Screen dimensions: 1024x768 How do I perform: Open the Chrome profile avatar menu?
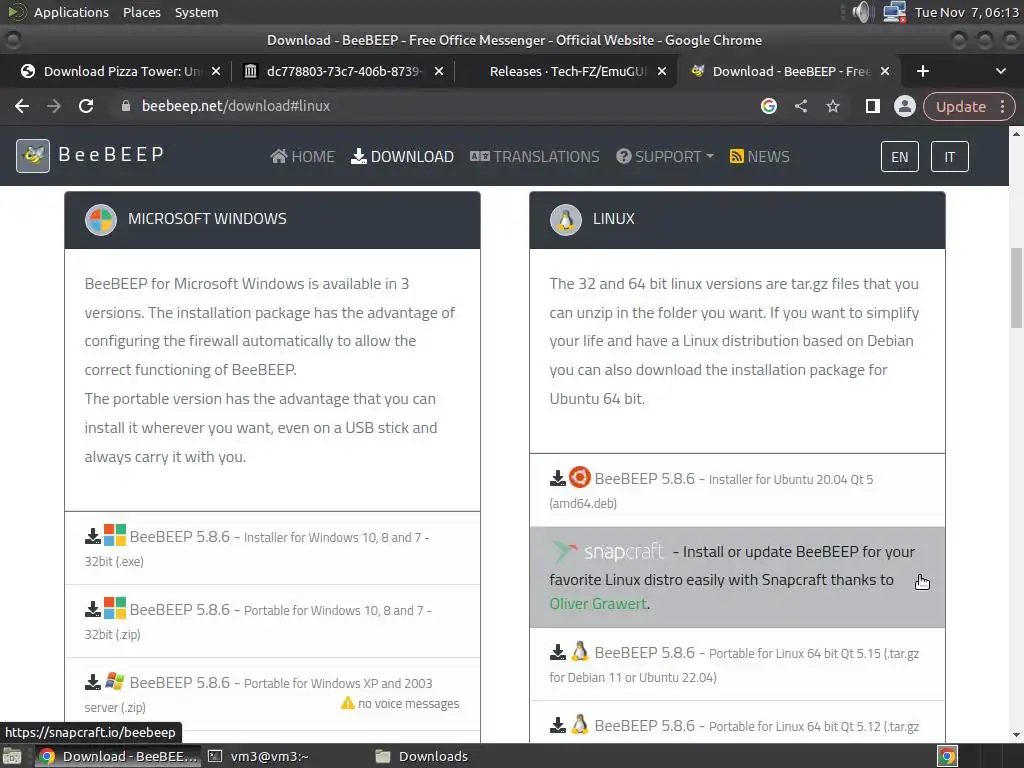(x=904, y=106)
